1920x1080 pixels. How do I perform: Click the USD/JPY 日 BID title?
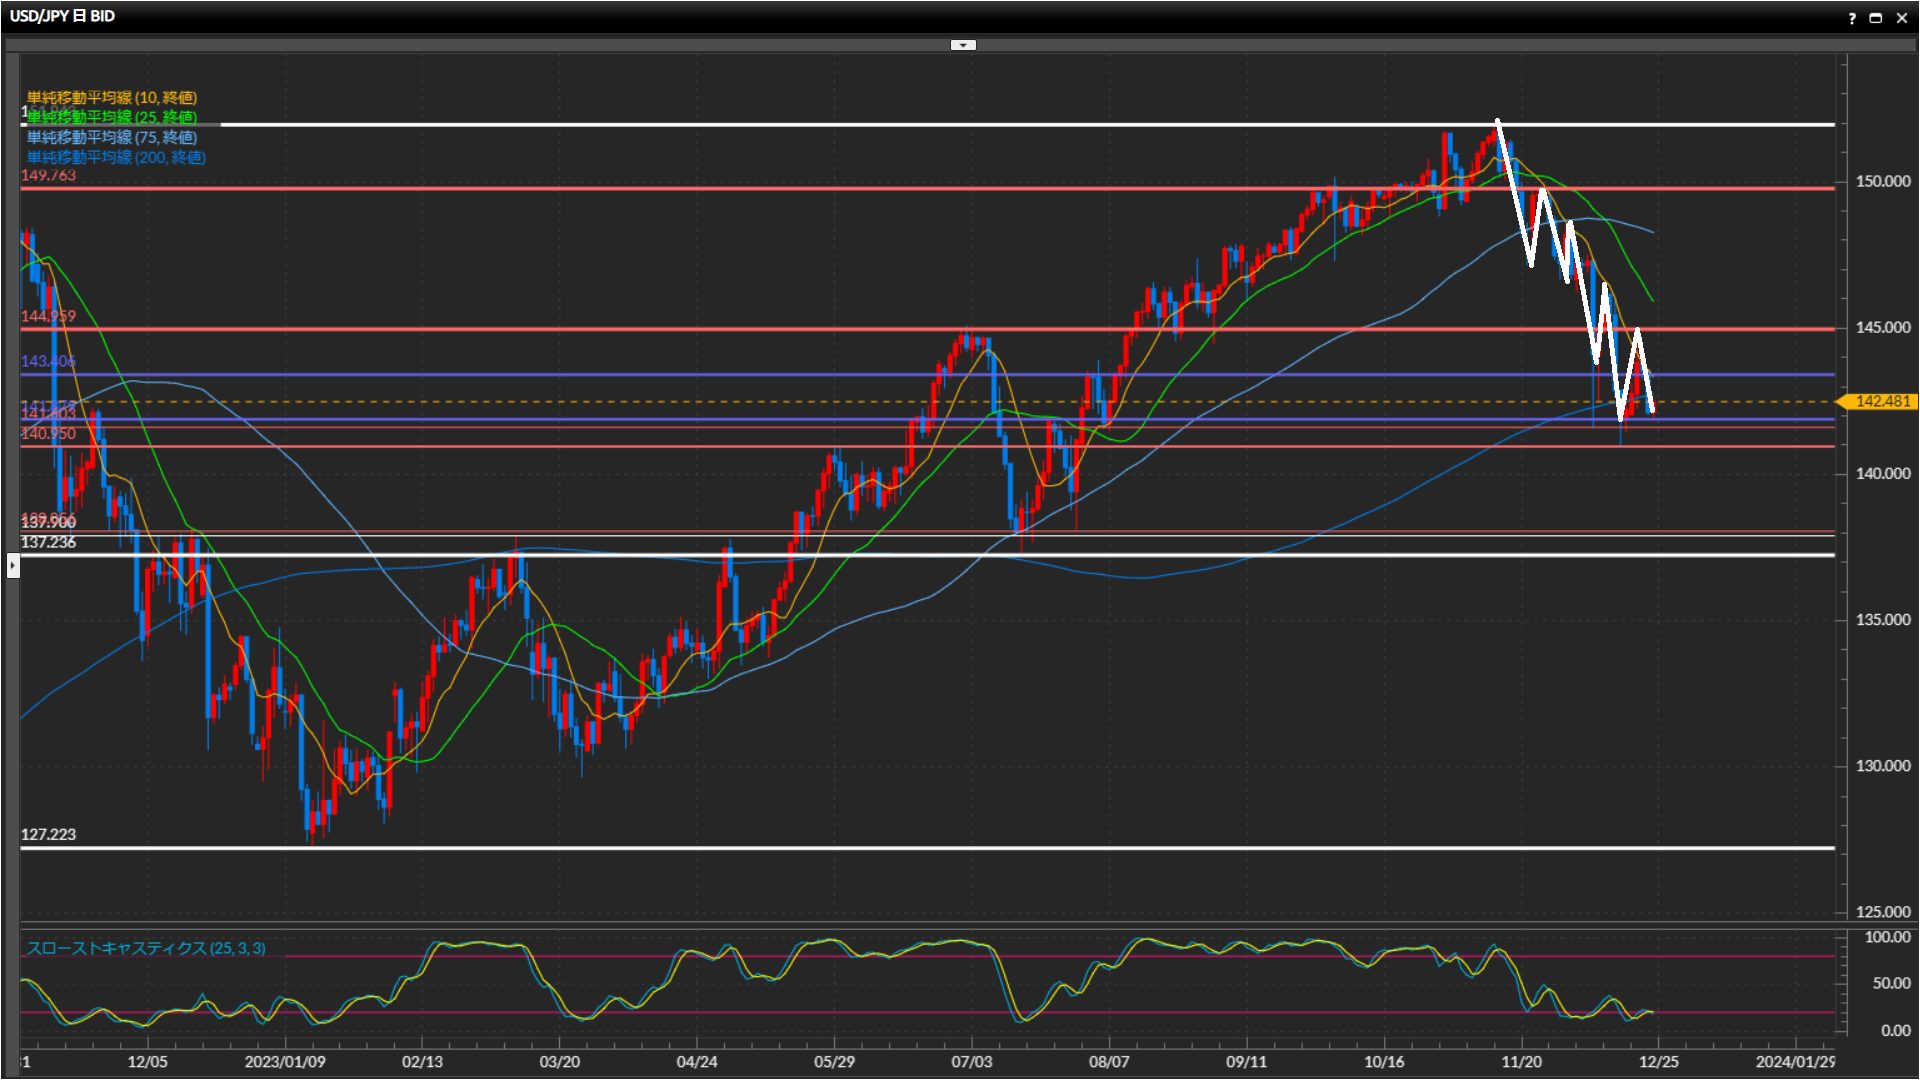pos(62,16)
